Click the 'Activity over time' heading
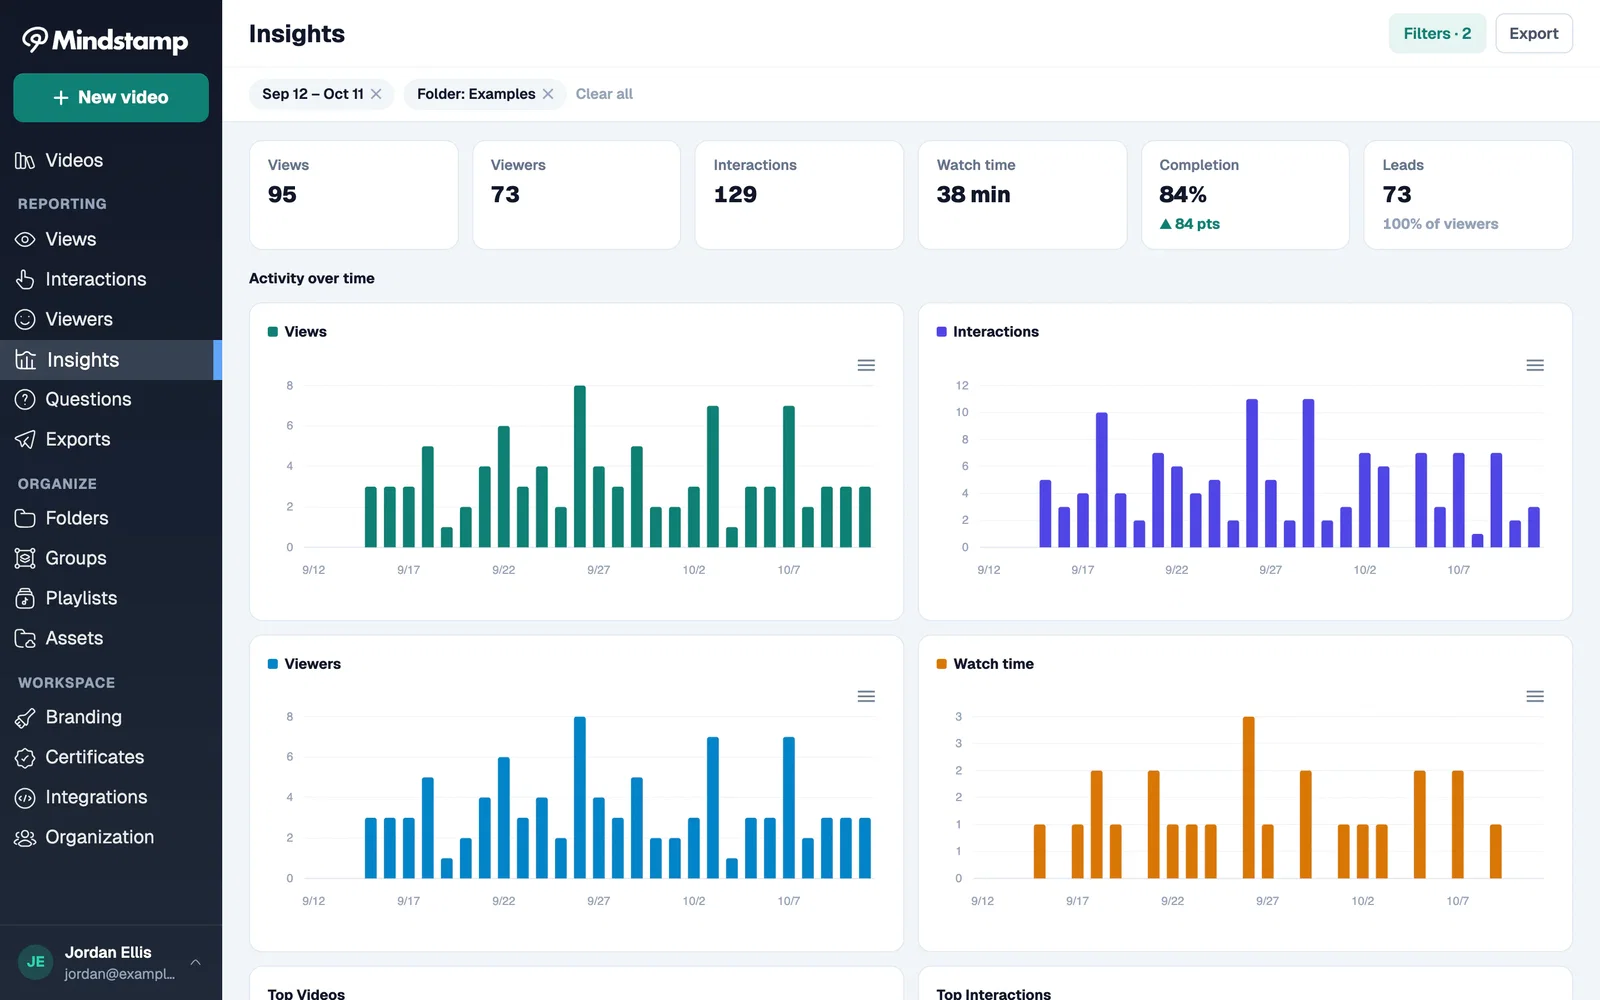 pyautogui.click(x=312, y=279)
